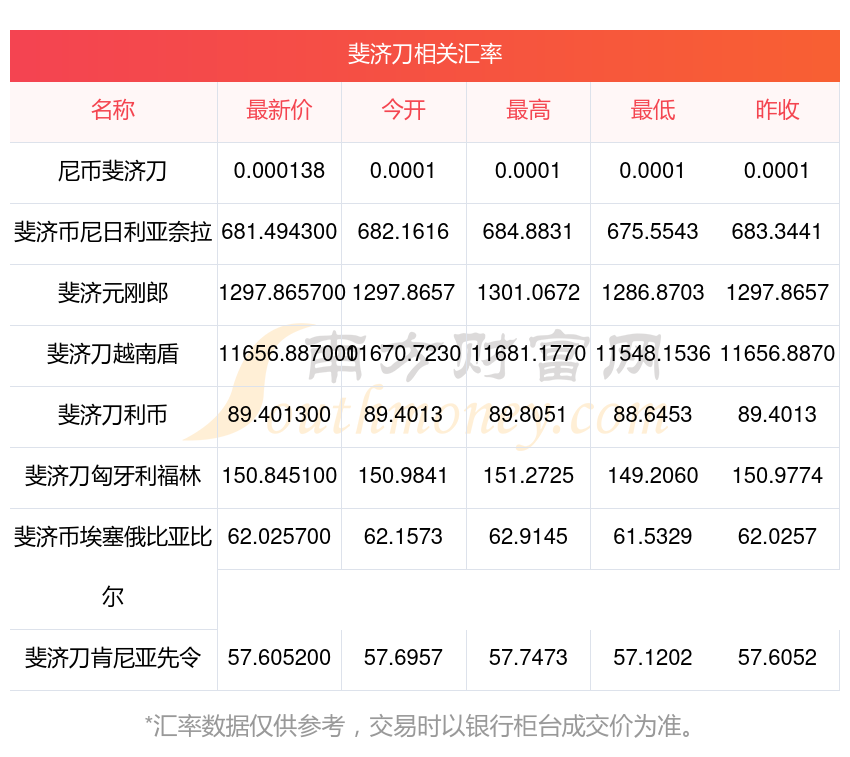Select the 斐济刀肯尼亚先令 row name
Viewport: 850px width, 757px height.
click(113, 658)
